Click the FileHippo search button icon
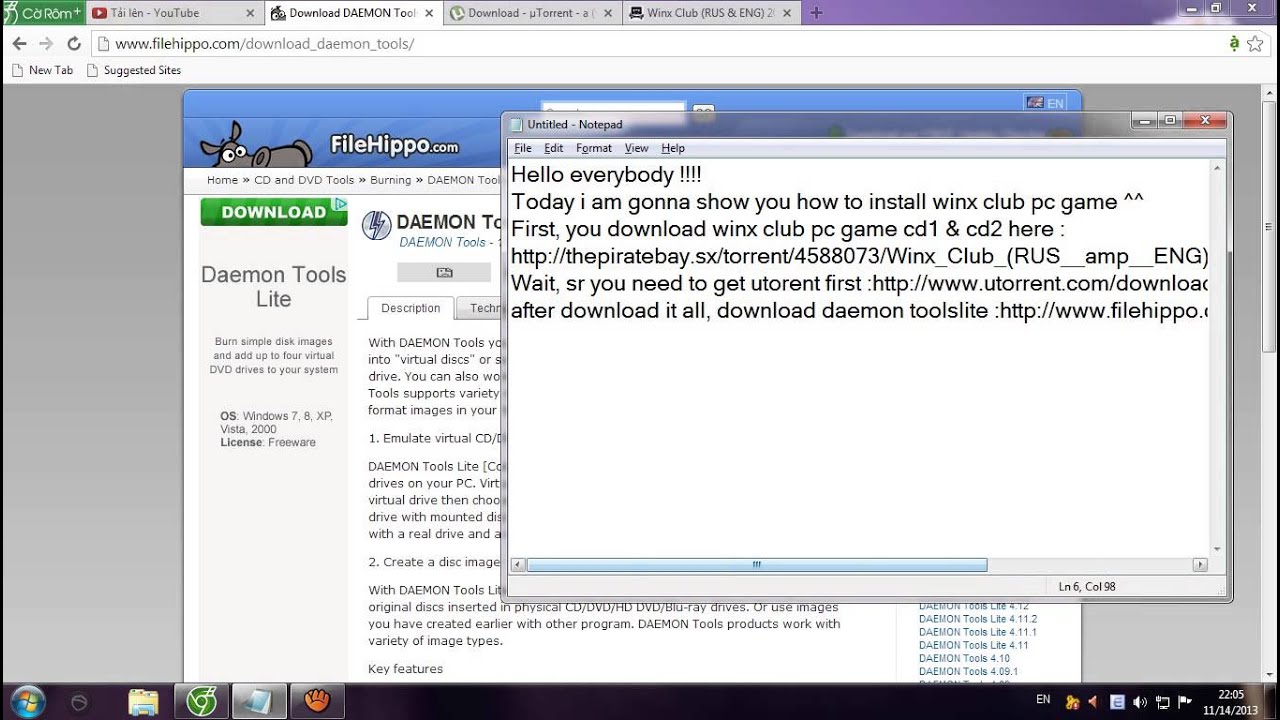 coord(703,111)
